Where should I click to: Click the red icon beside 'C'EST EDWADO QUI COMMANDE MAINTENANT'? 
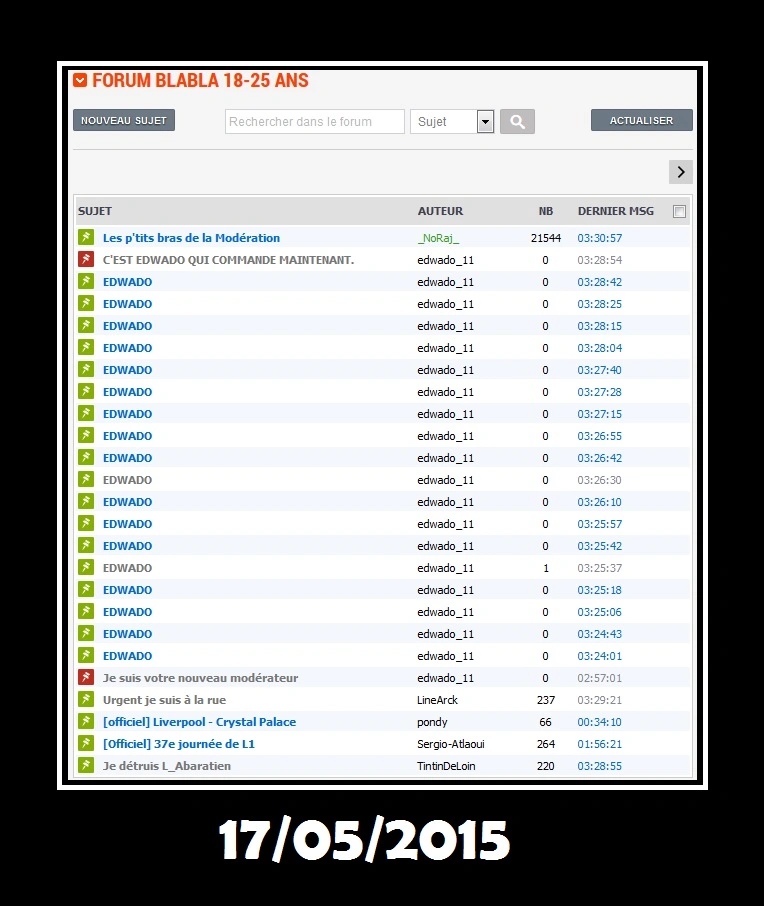click(86, 260)
